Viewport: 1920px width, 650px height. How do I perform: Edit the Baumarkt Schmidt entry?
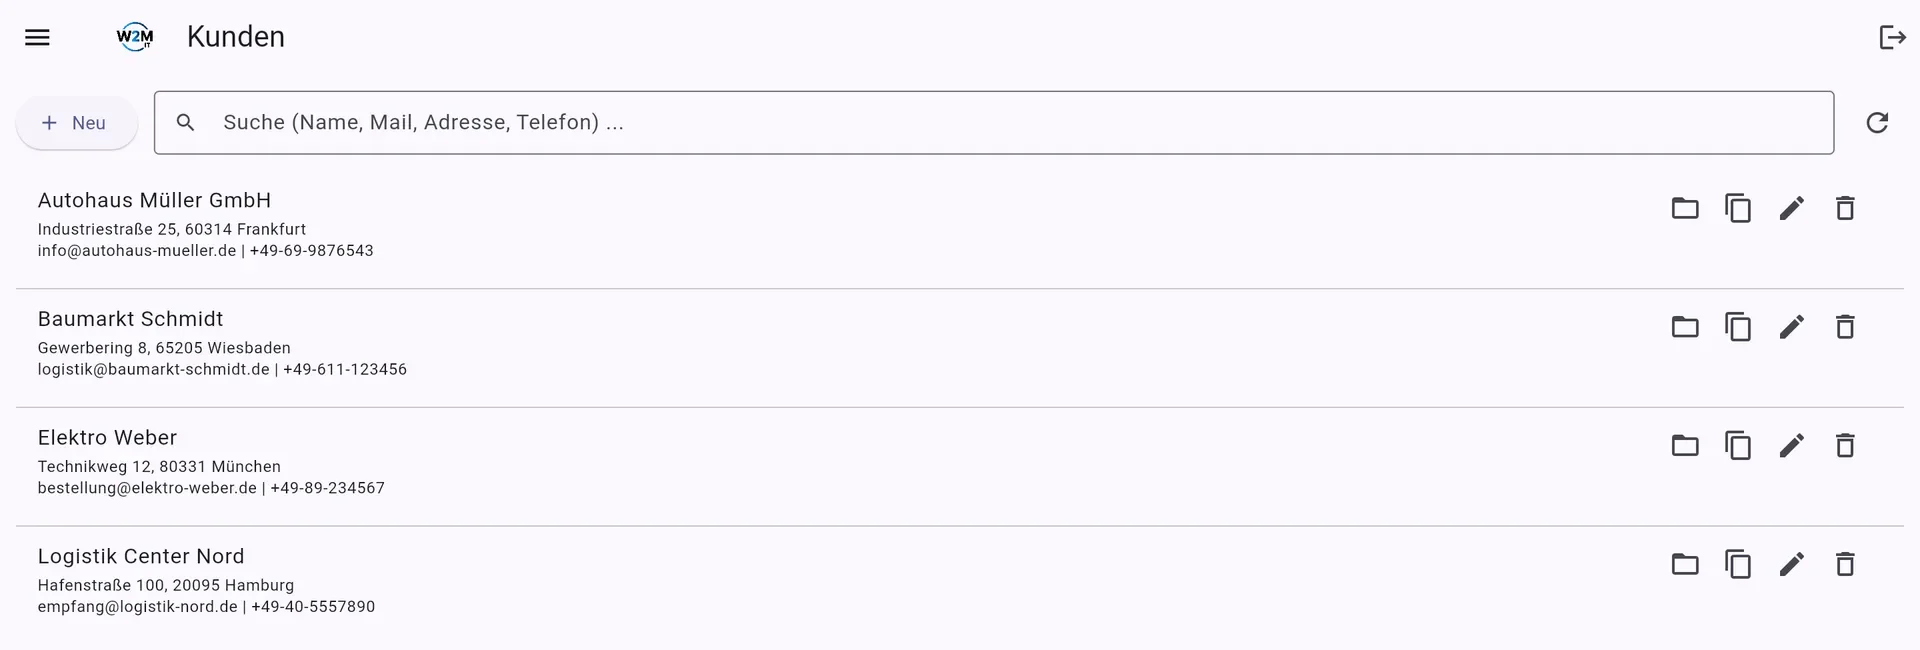point(1792,327)
